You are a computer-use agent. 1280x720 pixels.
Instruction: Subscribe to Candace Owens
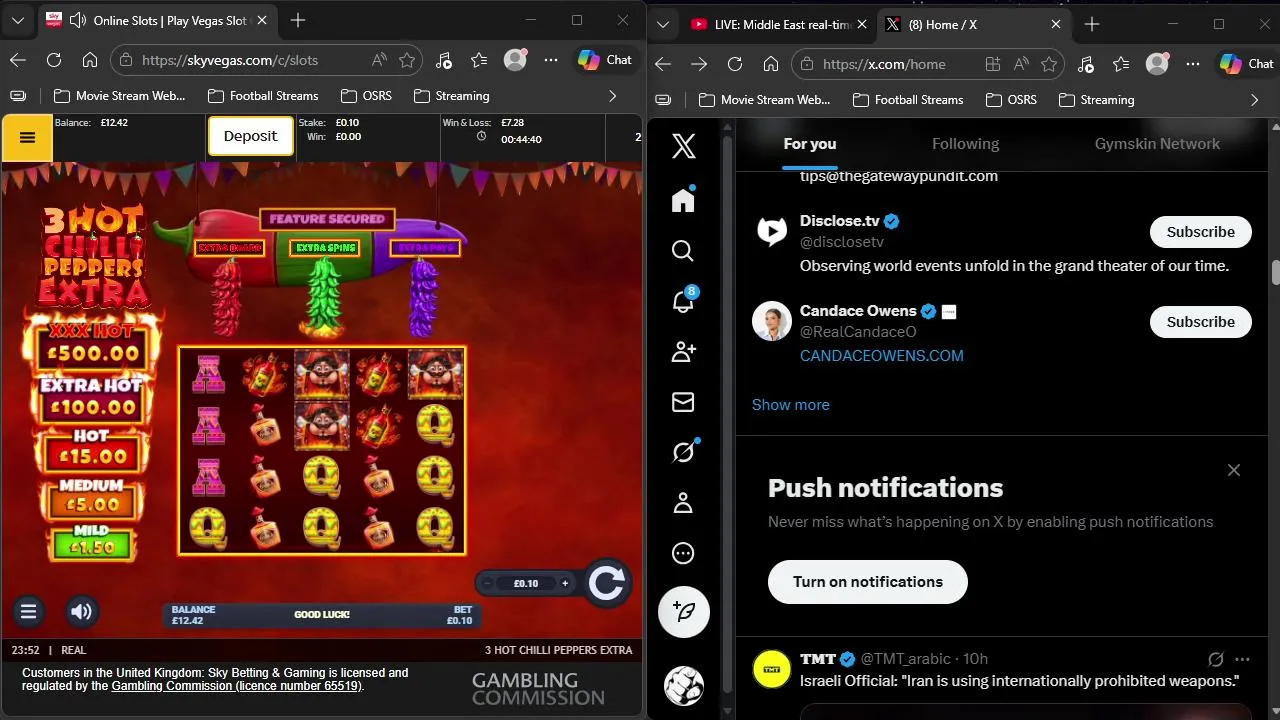point(1201,322)
